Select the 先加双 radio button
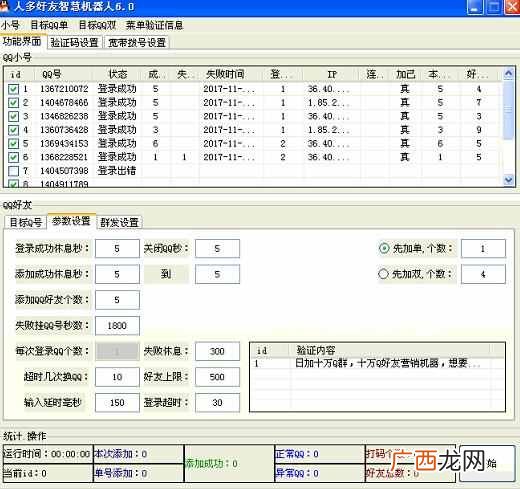Viewport: 520px width, 489px height. click(383, 274)
